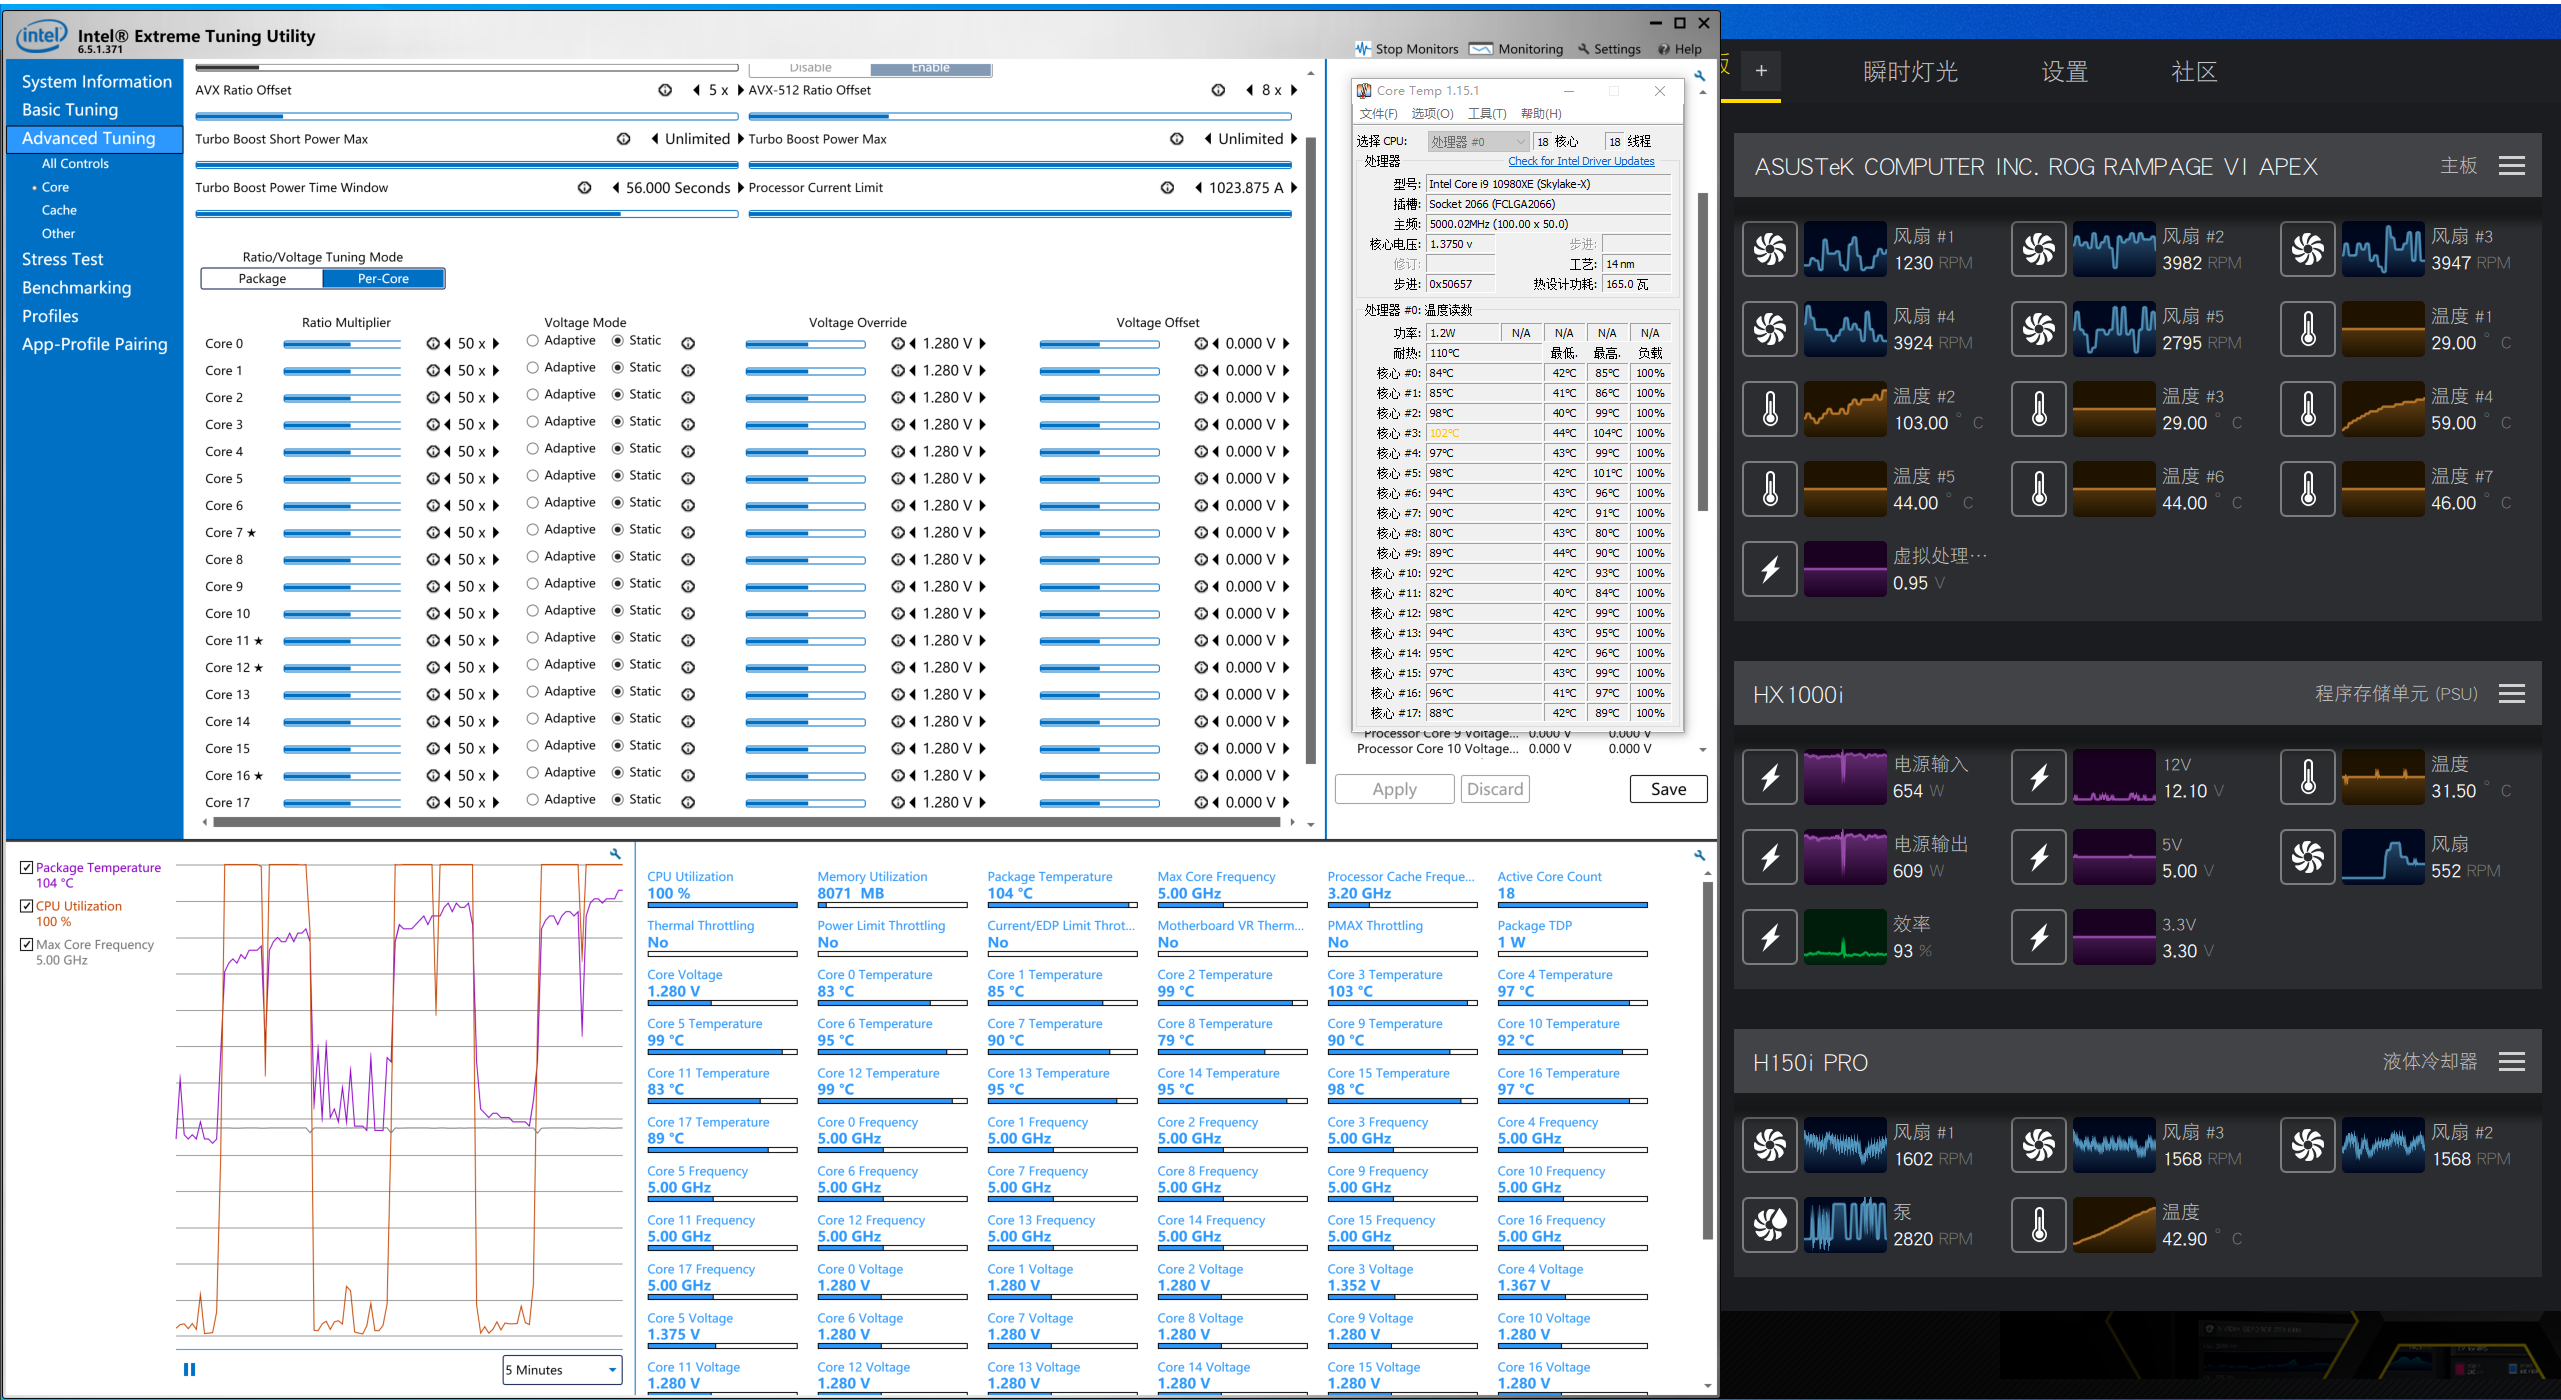
Task: Decrease AVX-512 Ratio Offset with left arrow
Action: pyautogui.click(x=1250, y=90)
